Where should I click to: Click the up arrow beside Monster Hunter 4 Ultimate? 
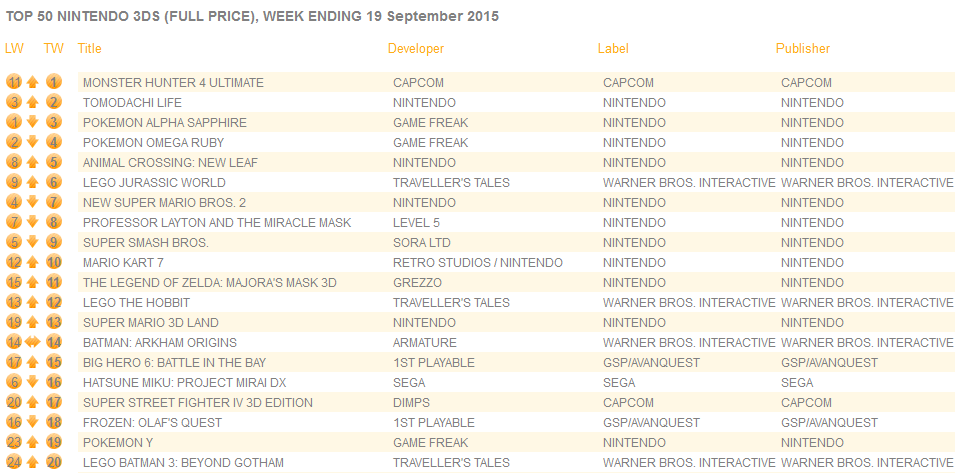pyautogui.click(x=33, y=83)
